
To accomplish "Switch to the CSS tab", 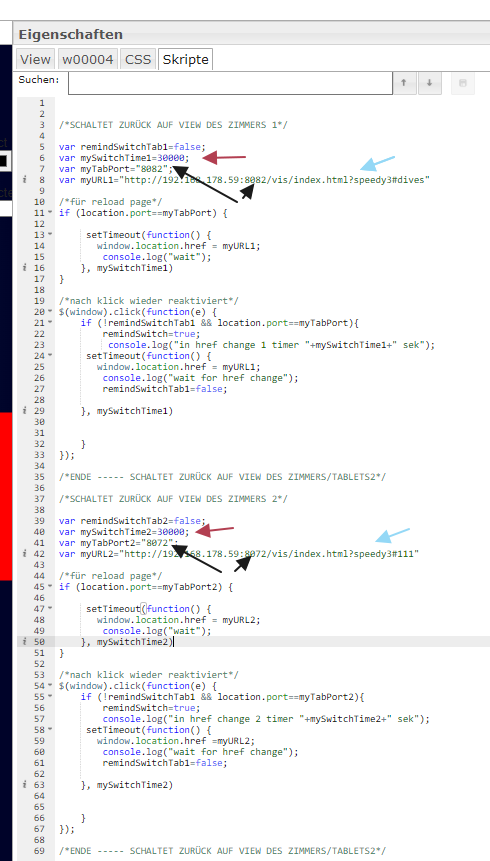I will coord(138,59).
